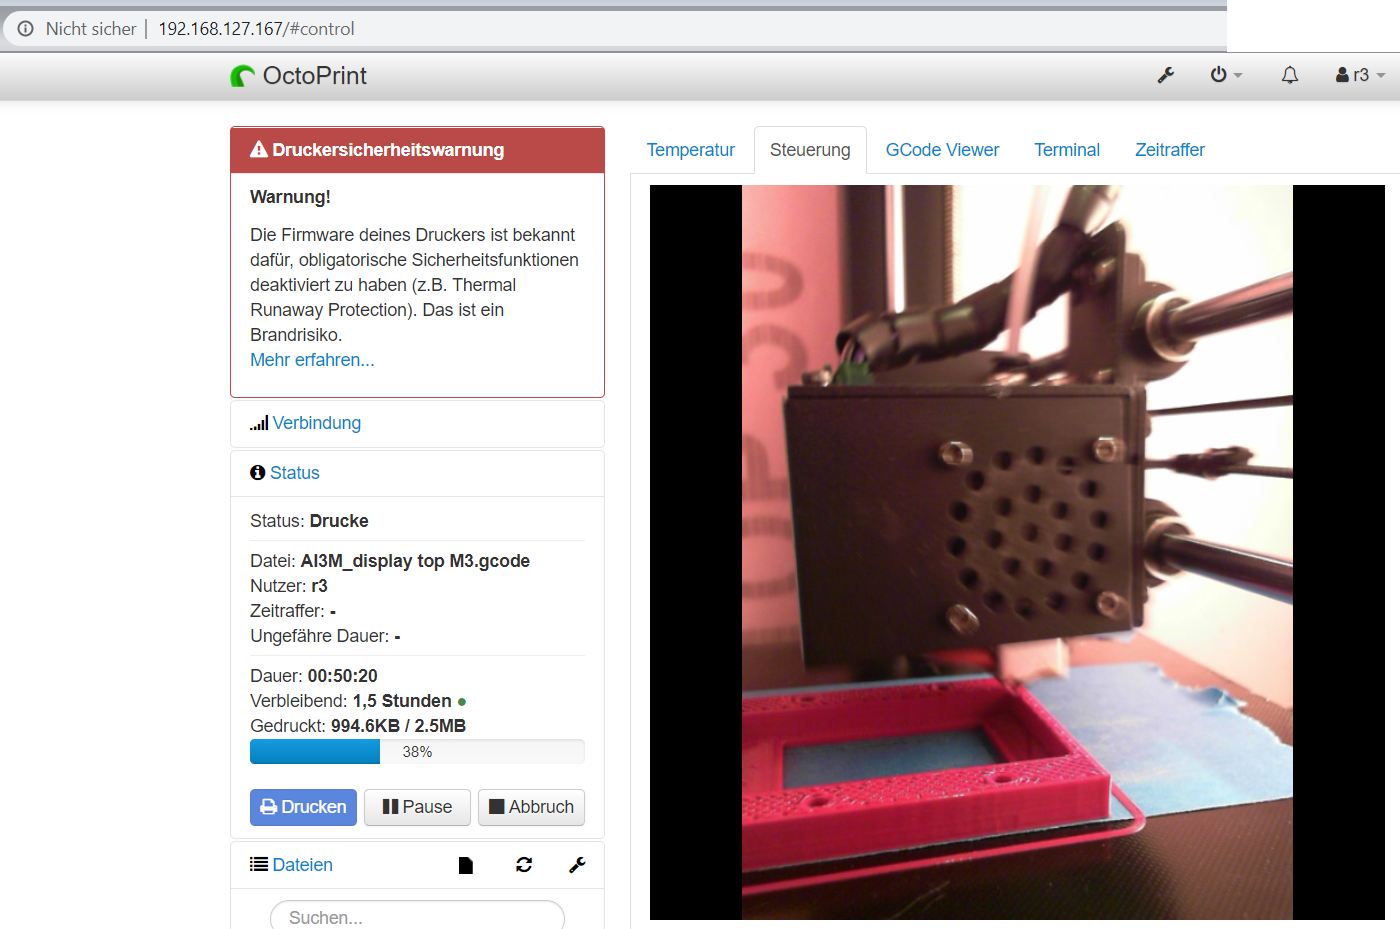The image size is (1400, 929).
Task: Open the GCode Viewer tab
Action: 941,149
